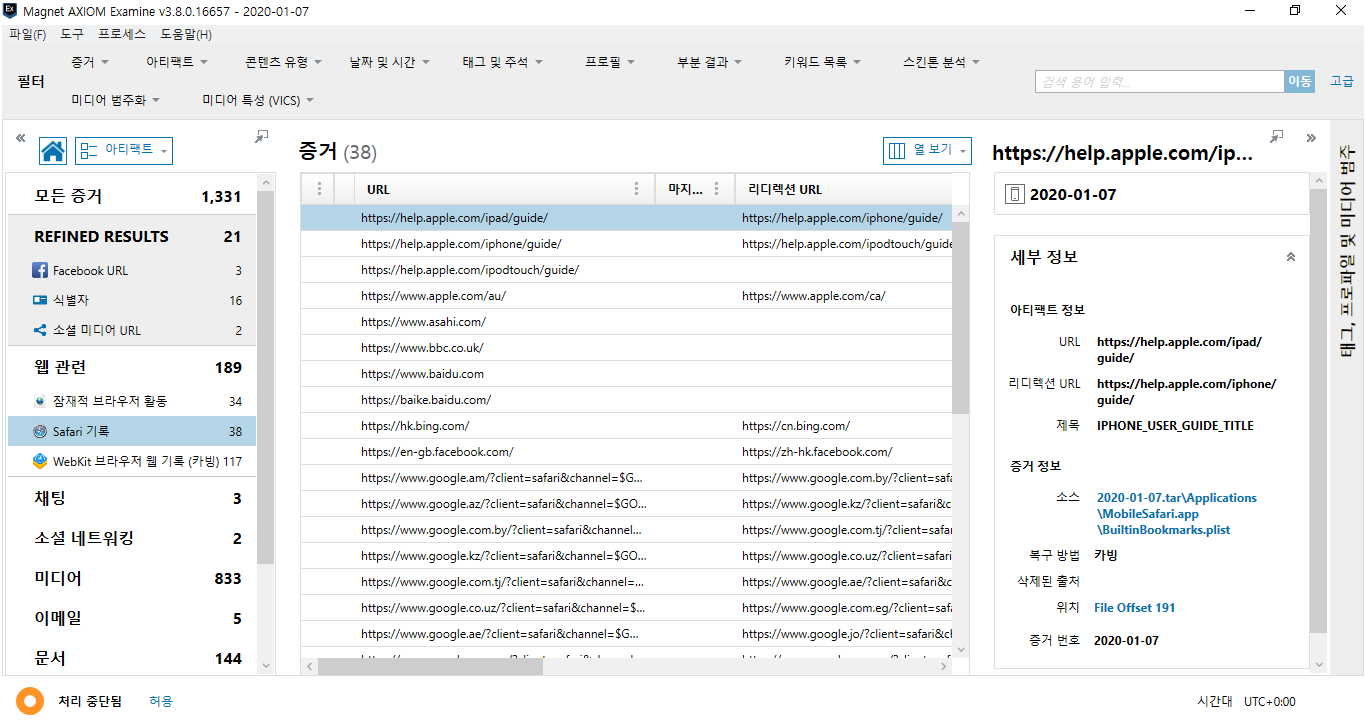Click the evidence table horizontal scrollbar
Image resolution: width=1365 pixels, height=727 pixels.
tap(430, 666)
